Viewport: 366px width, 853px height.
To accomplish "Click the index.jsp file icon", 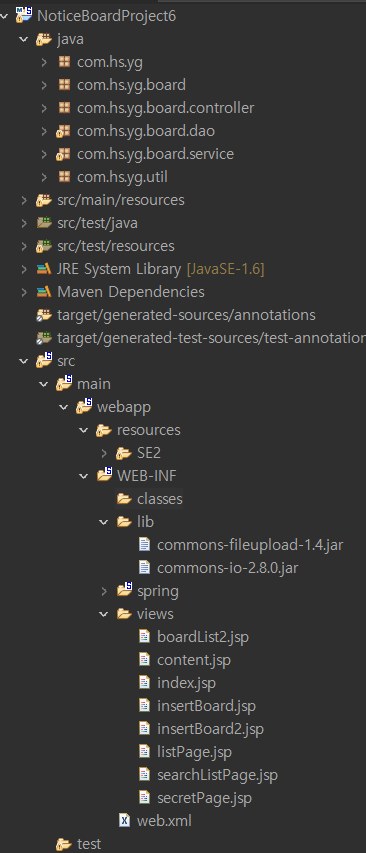I will point(144,682).
